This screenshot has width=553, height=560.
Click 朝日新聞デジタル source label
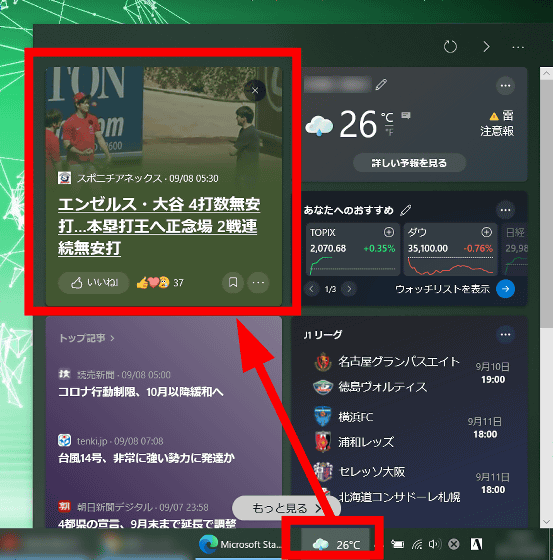(115, 507)
